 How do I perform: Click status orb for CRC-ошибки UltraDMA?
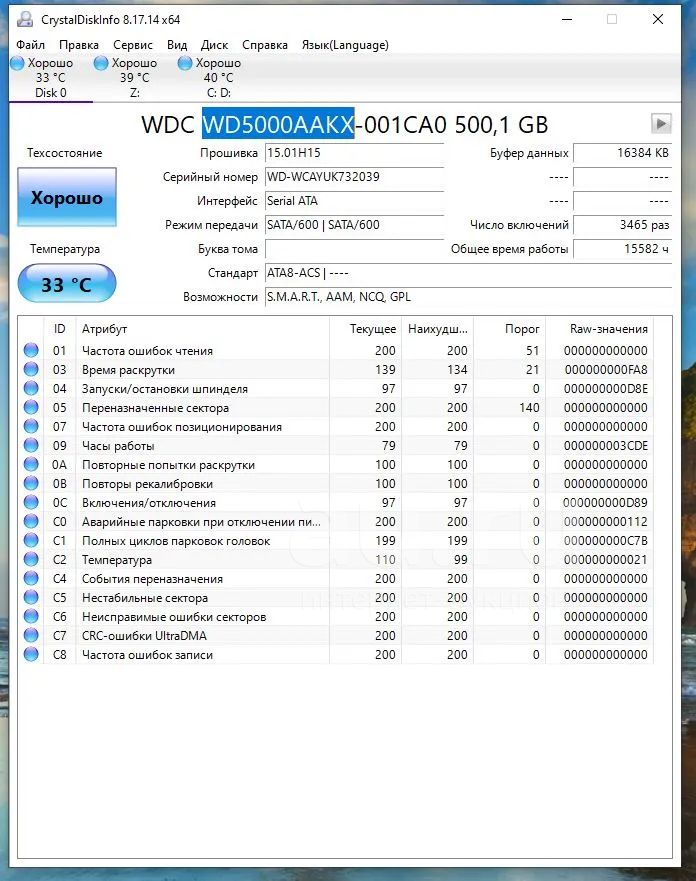click(x=31, y=635)
